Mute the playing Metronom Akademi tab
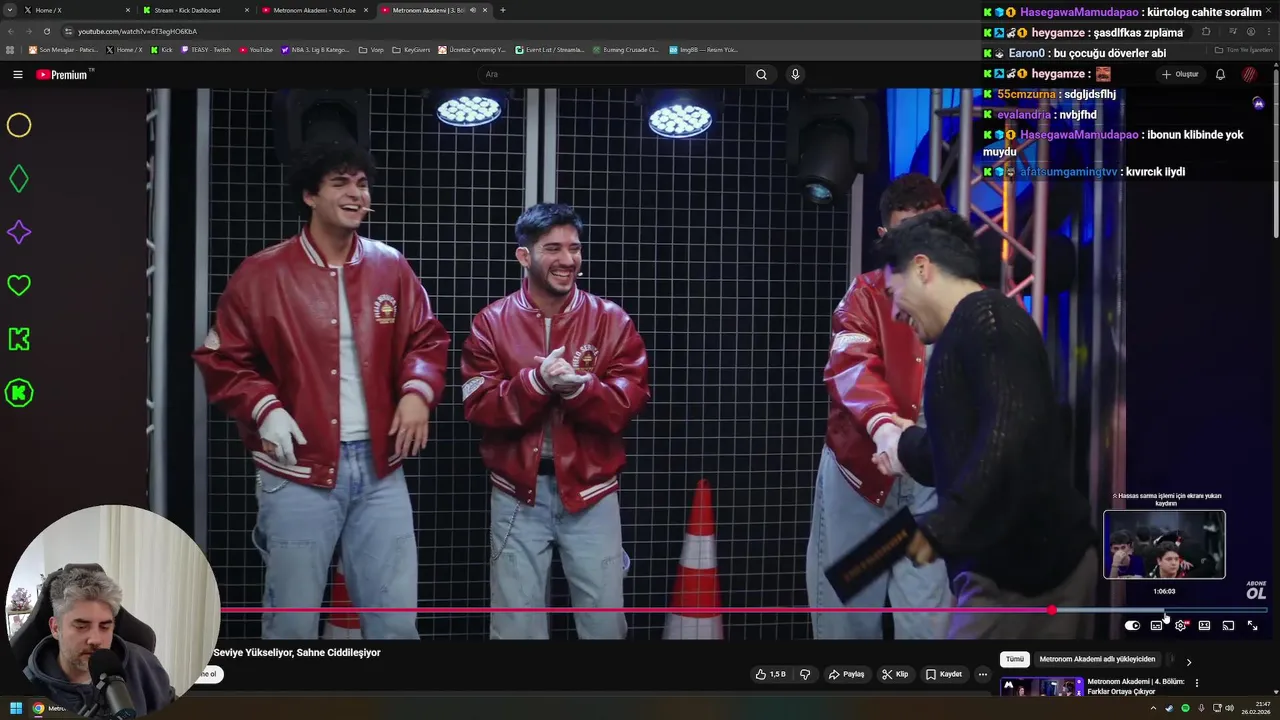This screenshot has height=720, width=1280. (x=472, y=10)
